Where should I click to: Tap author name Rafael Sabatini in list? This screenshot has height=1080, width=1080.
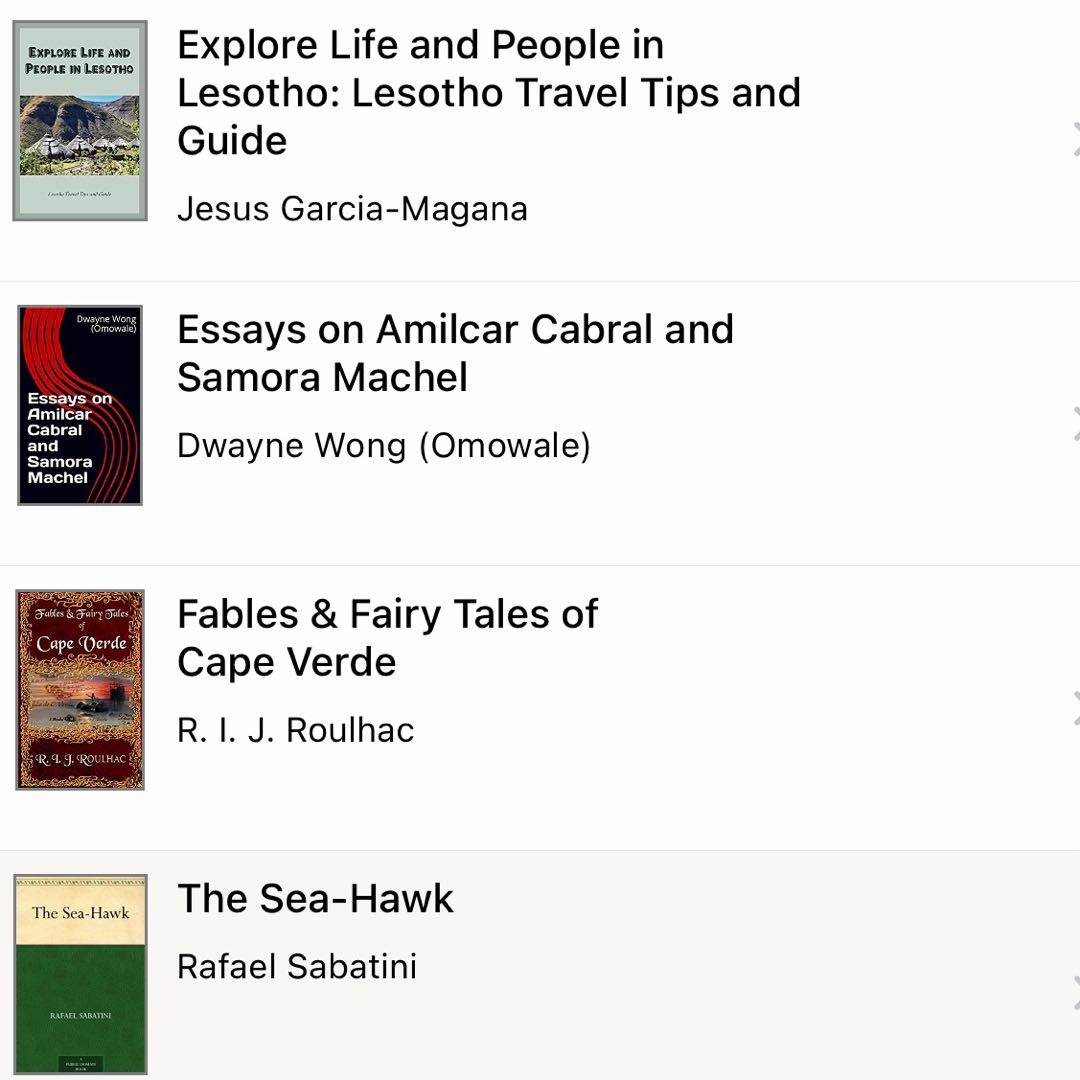pos(296,966)
